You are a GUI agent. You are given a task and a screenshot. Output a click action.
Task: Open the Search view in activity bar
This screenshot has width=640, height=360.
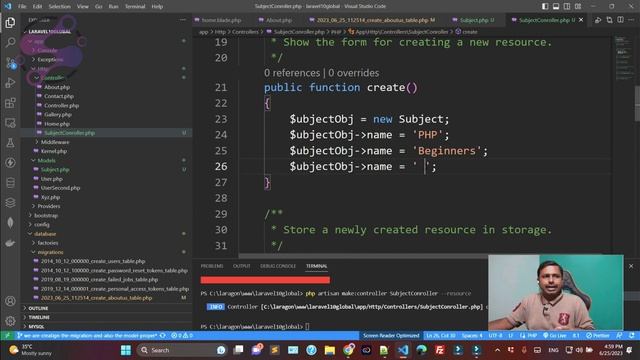click(x=10, y=42)
